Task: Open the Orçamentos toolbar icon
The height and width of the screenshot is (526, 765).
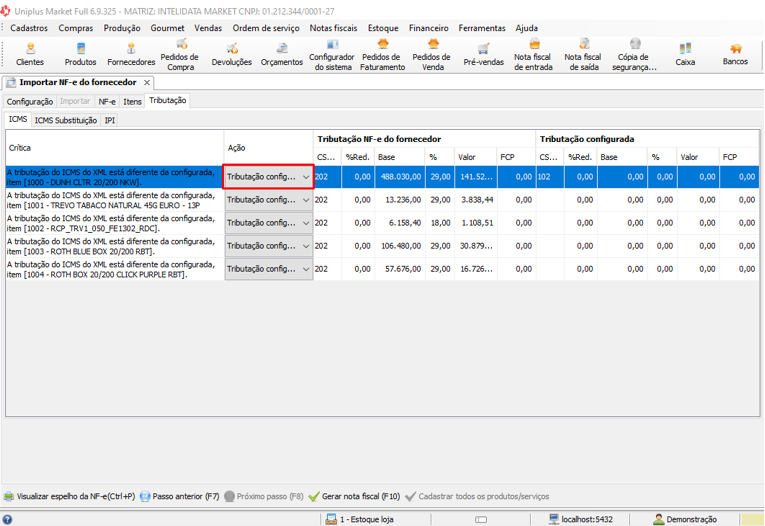Action: [x=282, y=55]
